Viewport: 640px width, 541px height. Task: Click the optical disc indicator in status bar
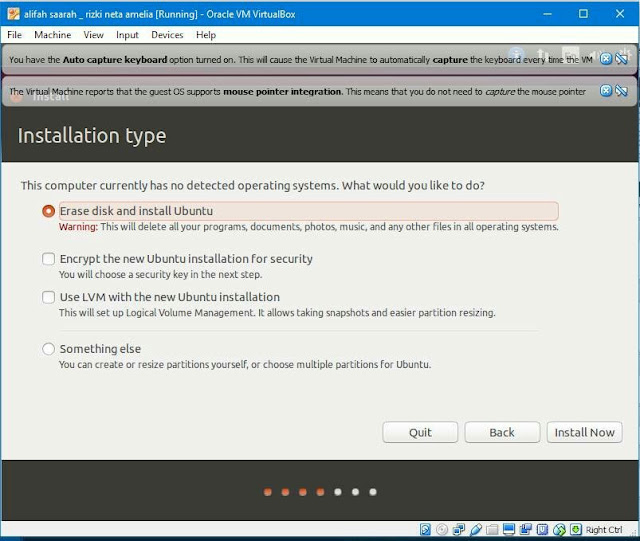[442, 530]
